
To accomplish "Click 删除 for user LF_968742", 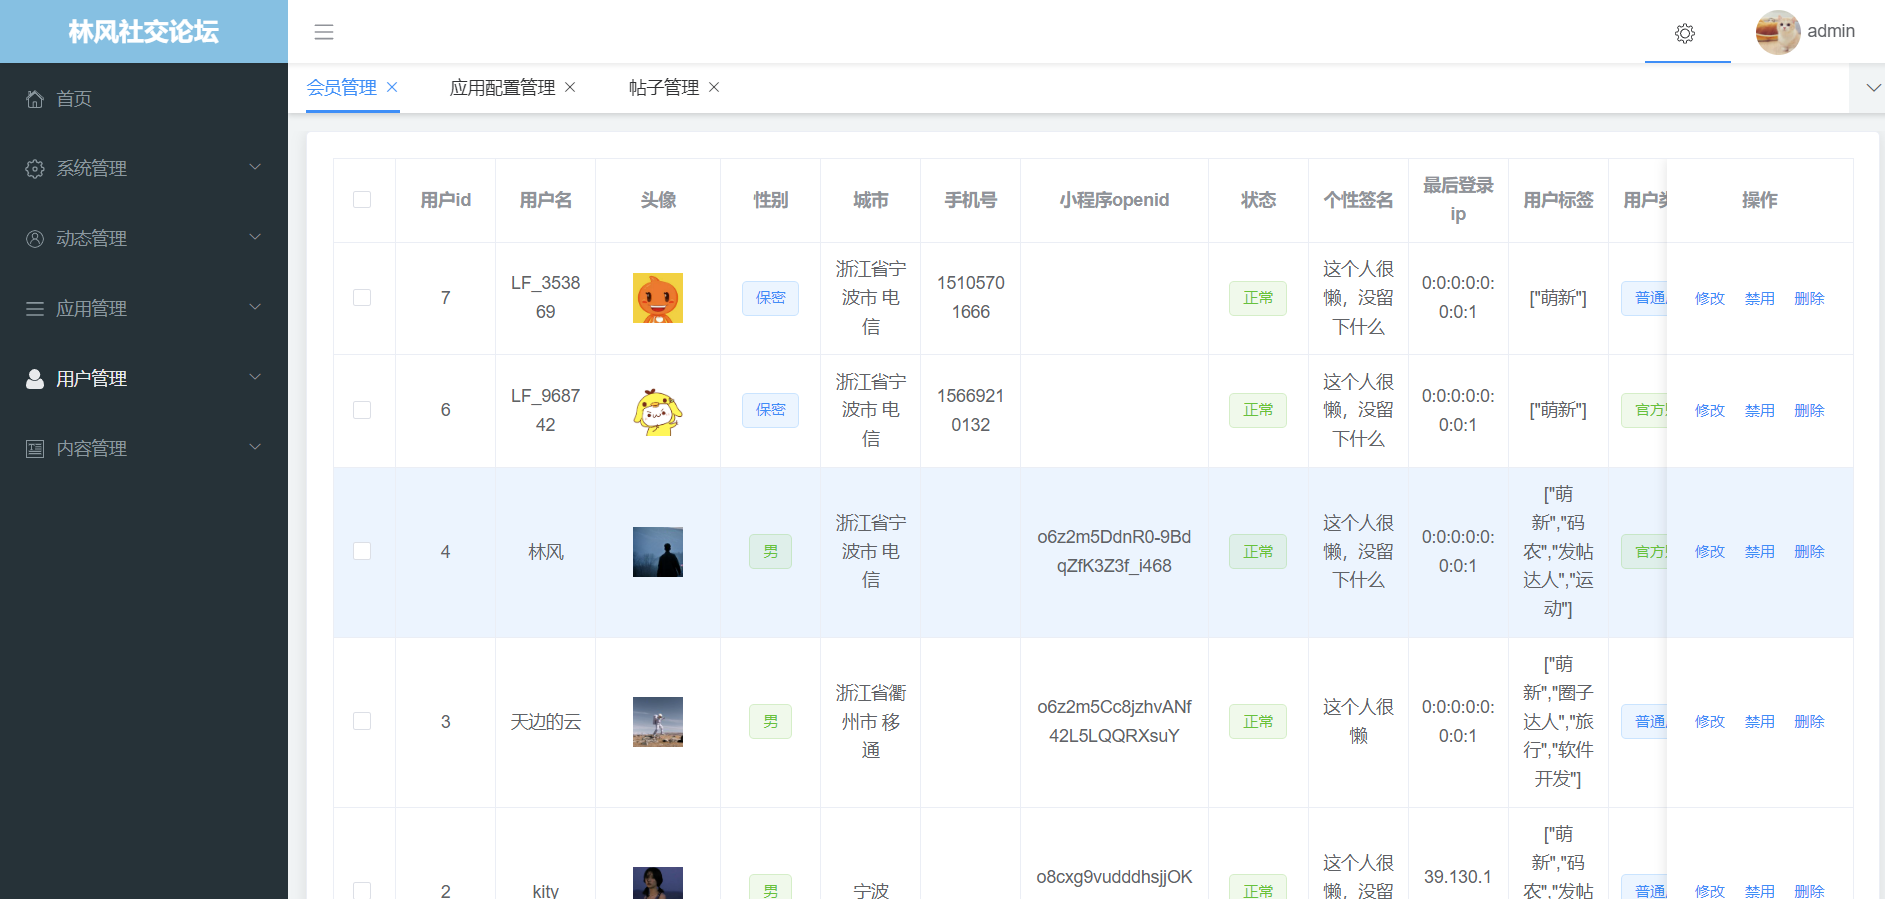I will click(1810, 410).
